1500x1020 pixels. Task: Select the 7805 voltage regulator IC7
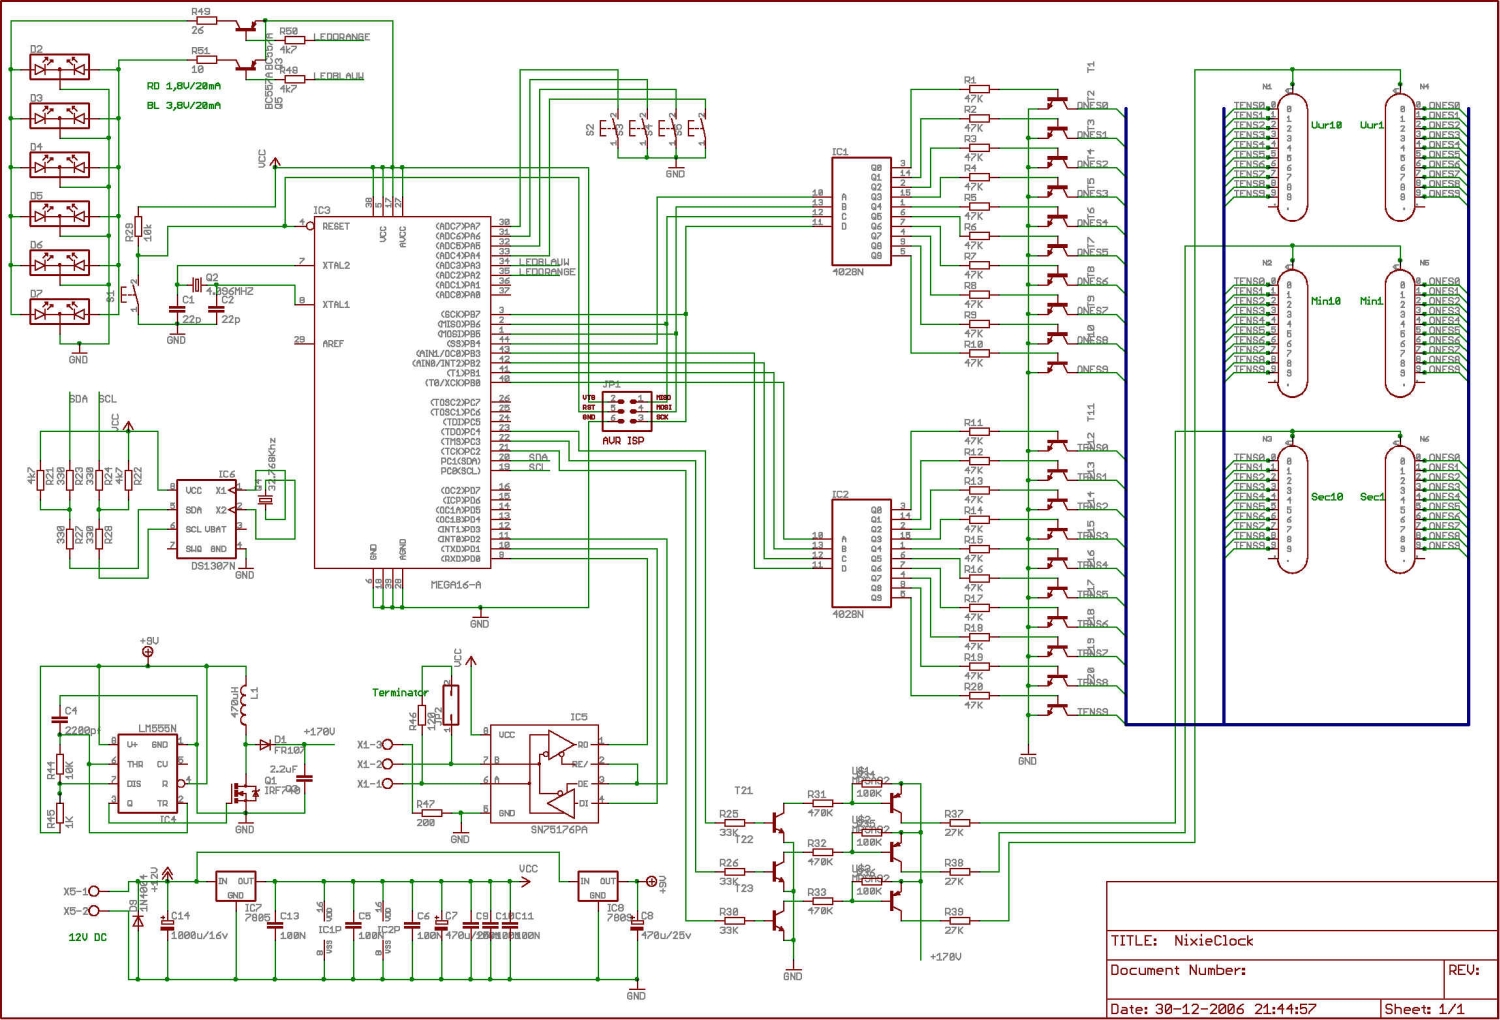pyautogui.click(x=236, y=886)
